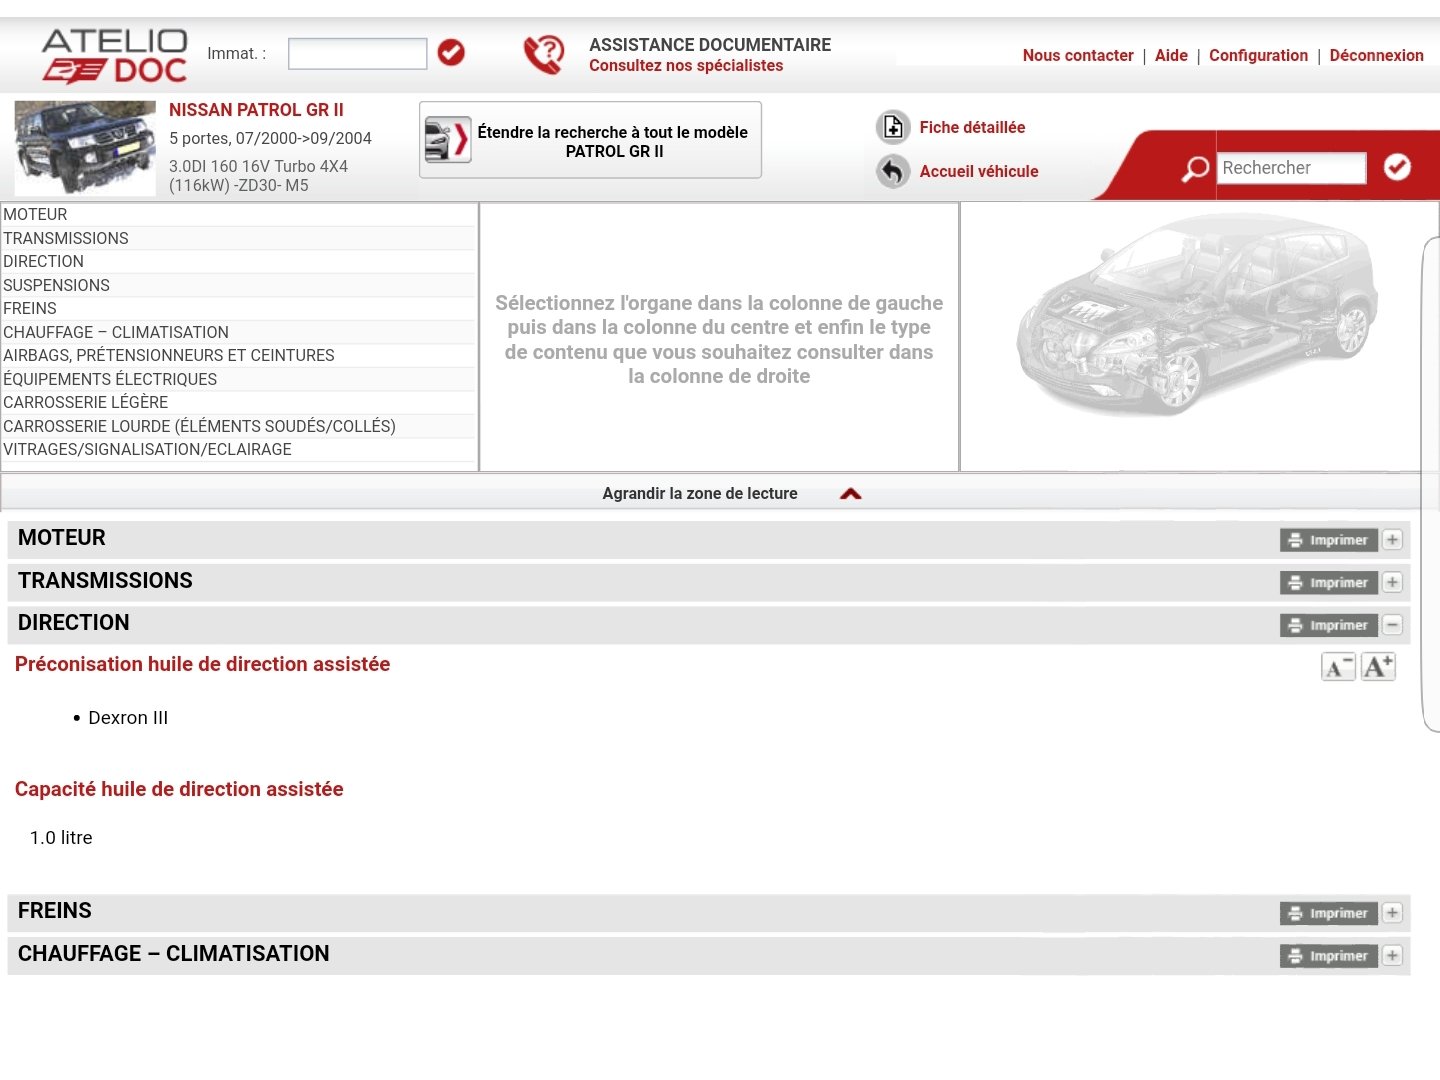
Task: Expand the TRANSMISSIONS section with plus
Action: 1392,583
